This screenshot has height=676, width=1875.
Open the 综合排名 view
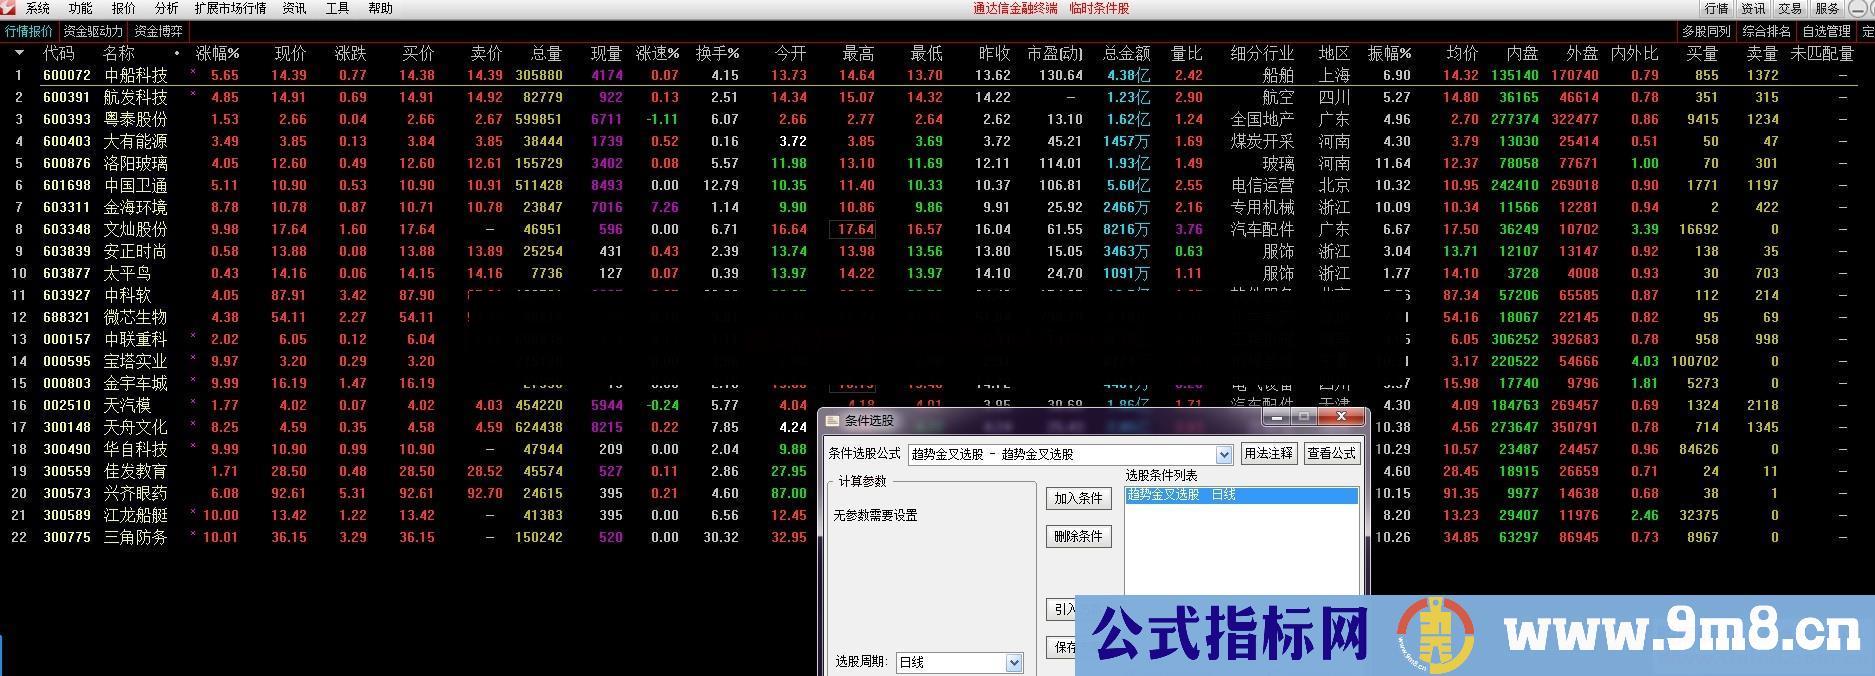1767,31
